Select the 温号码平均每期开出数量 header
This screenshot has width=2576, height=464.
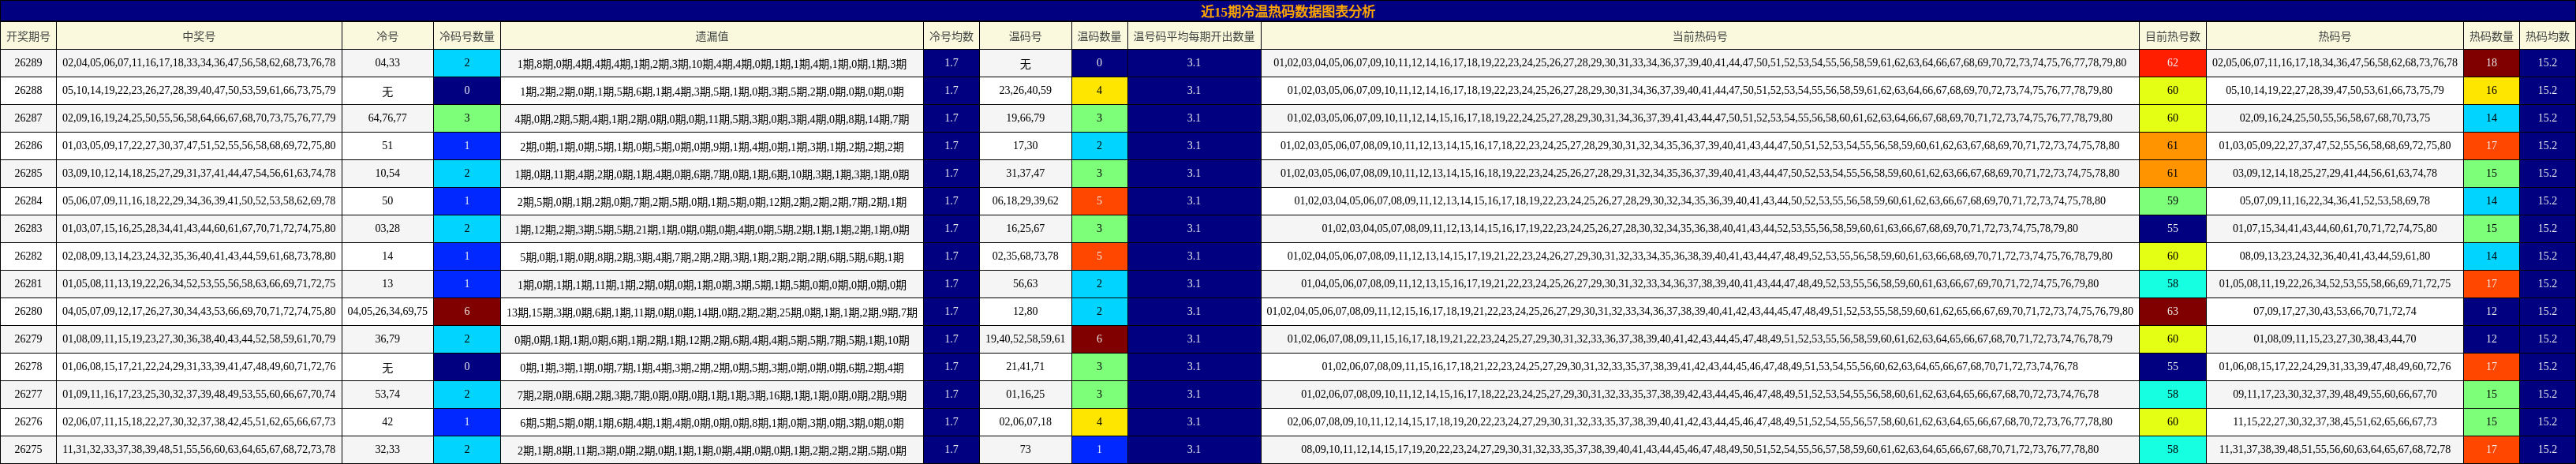click(1194, 36)
